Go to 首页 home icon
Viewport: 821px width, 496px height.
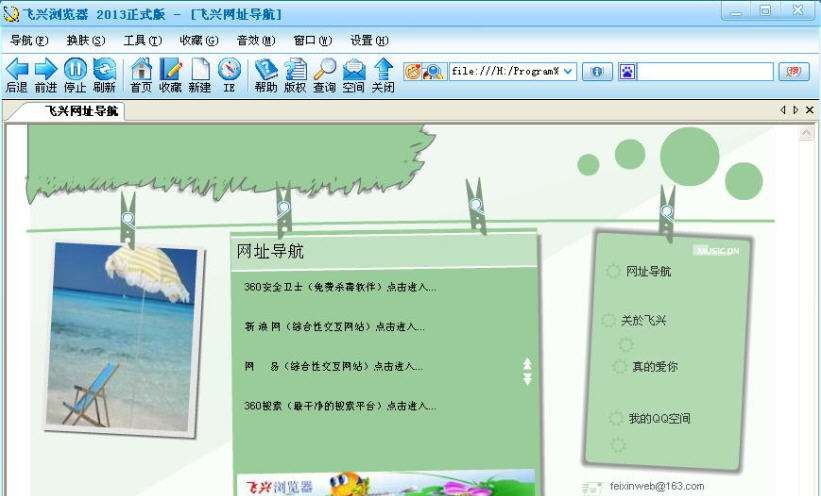tap(141, 69)
